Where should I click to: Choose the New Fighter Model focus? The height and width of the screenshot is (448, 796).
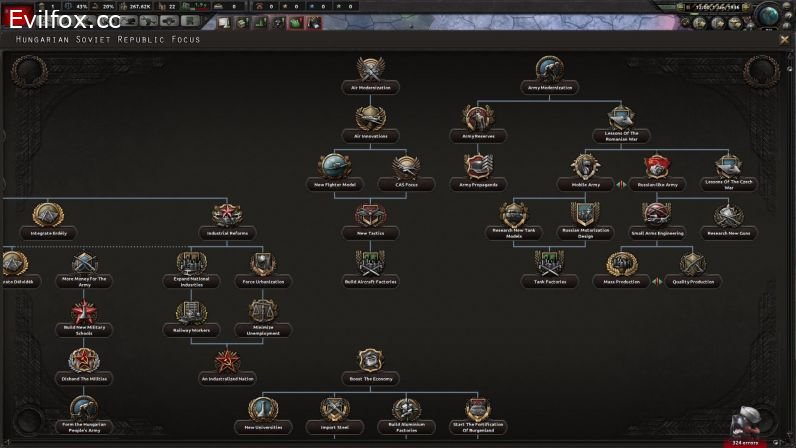tap(335, 168)
